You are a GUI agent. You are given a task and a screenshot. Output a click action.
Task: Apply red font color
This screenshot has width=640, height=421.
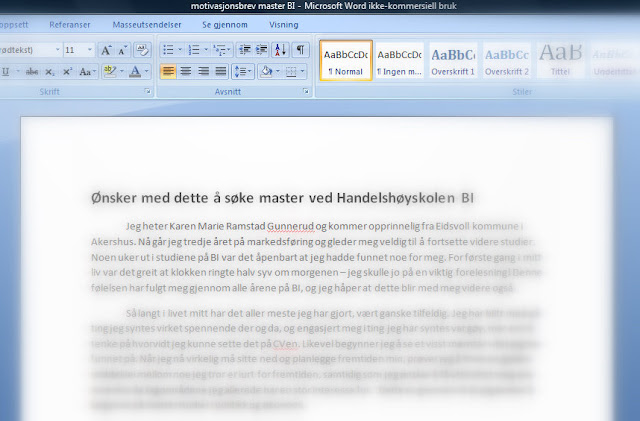(x=135, y=72)
